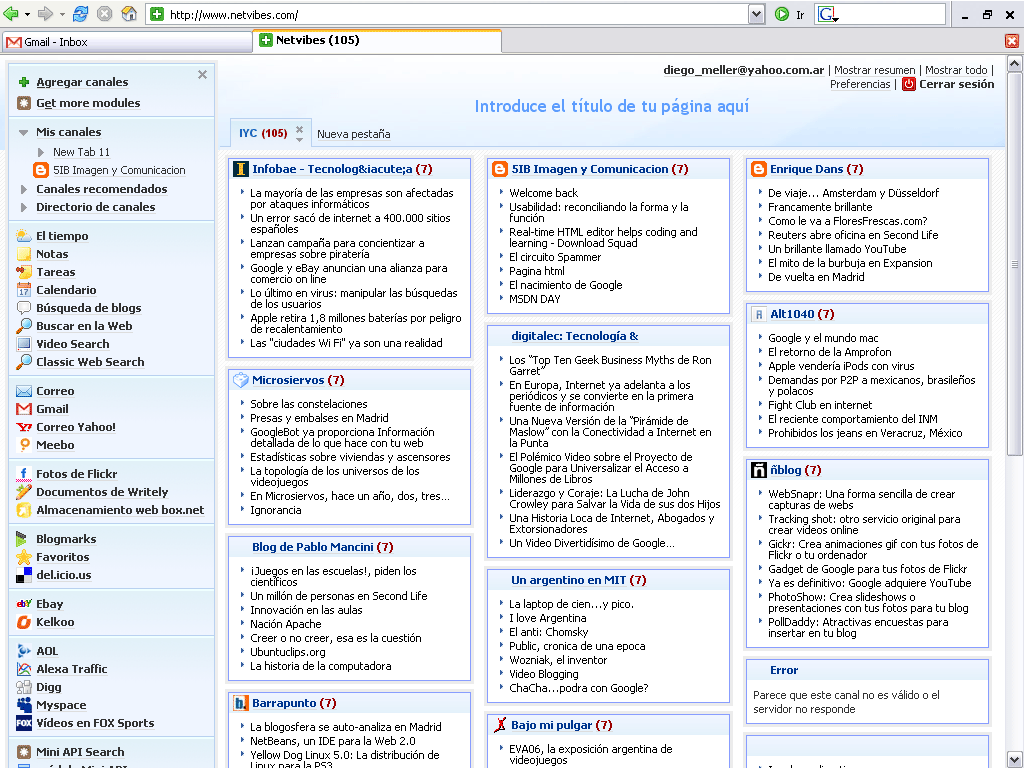Open the Forward button history dropdown
The height and width of the screenshot is (768, 1024).
pos(61,14)
